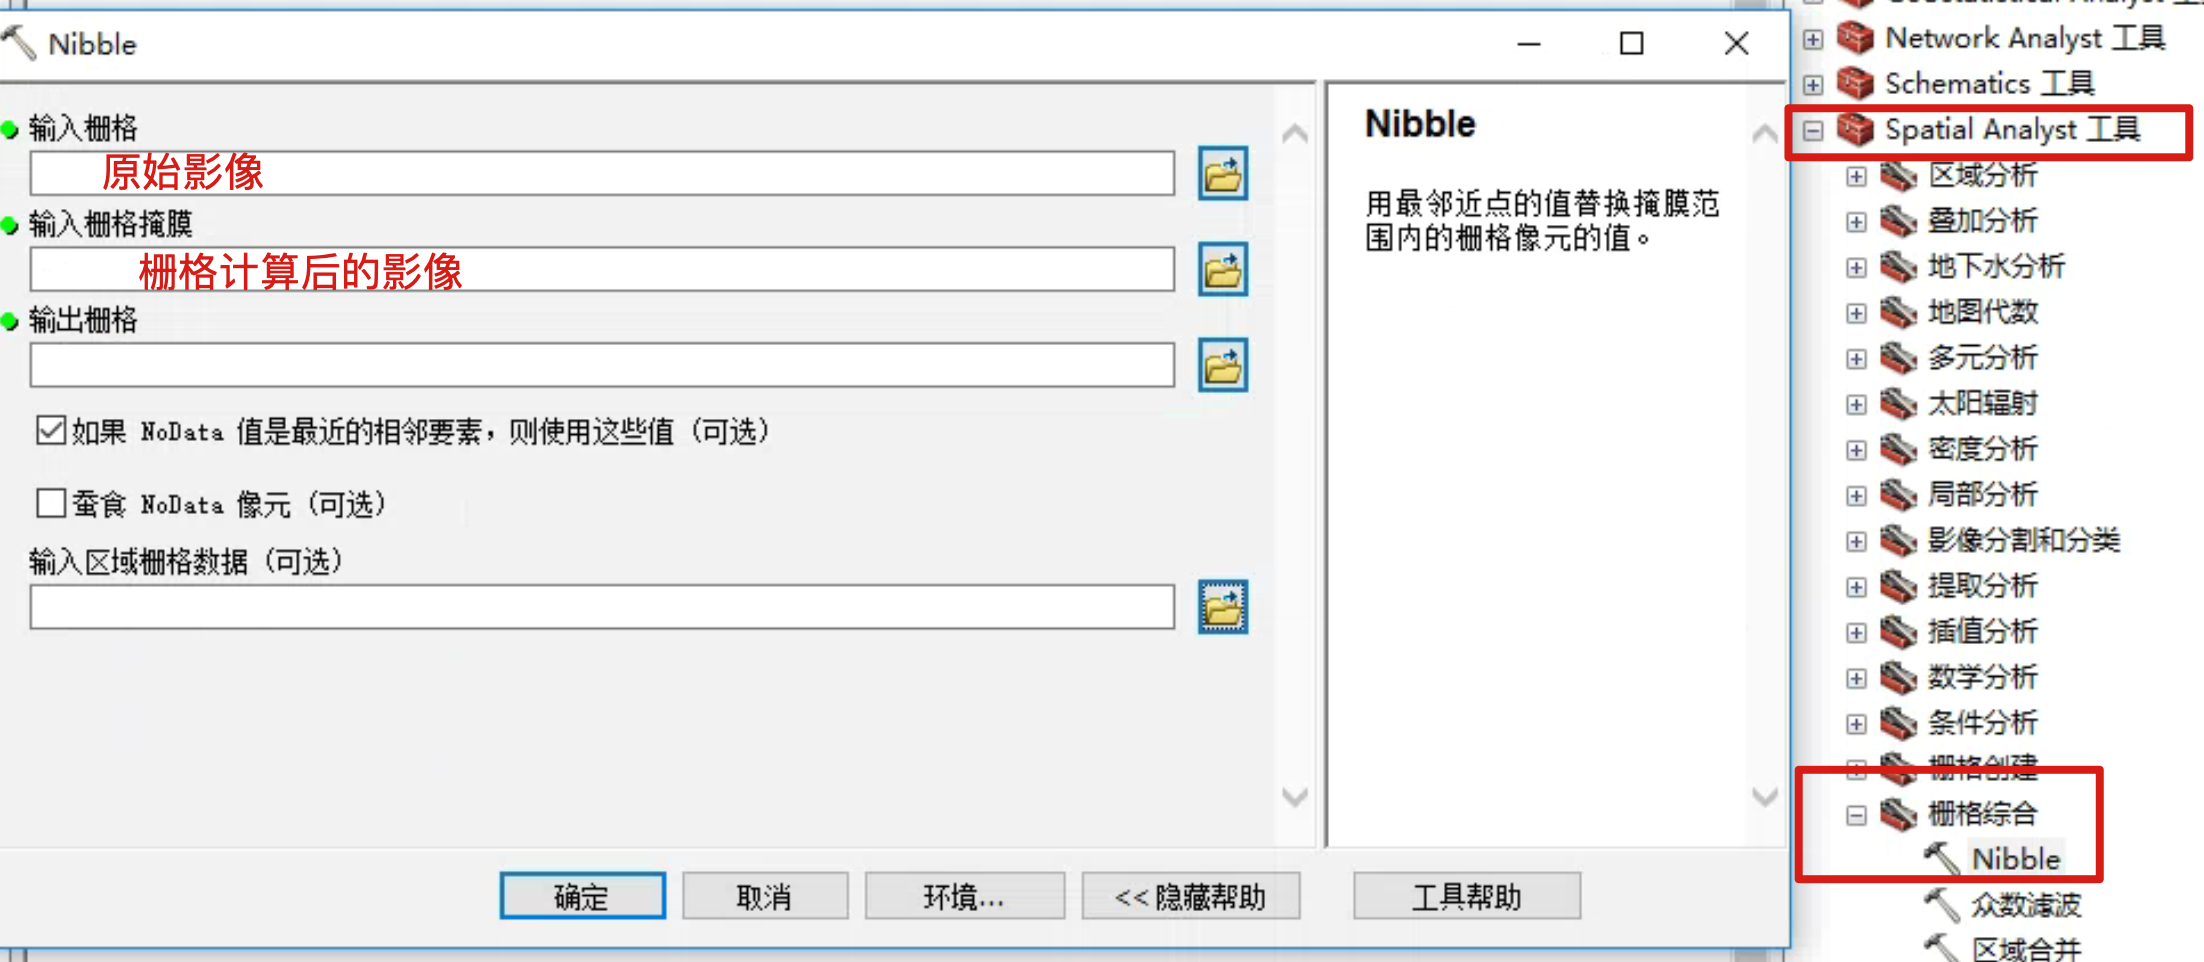Image resolution: width=2204 pixels, height=962 pixels.
Task: Expand the 影像分割和分类 toolset
Action: coord(1856,541)
